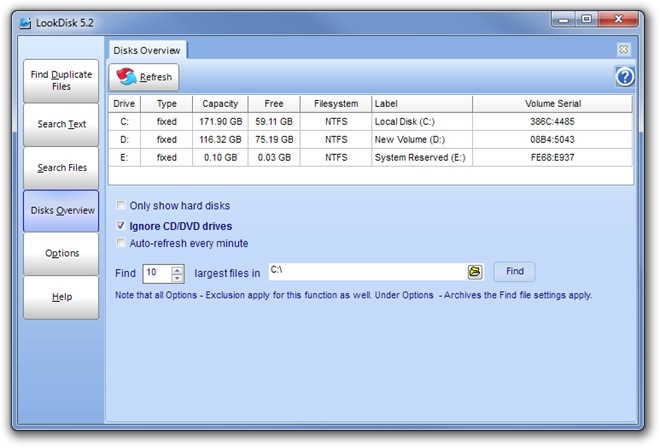Click free space value 75.19 GB
Image resolution: width=660 pixels, height=447 pixels.
pyautogui.click(x=274, y=139)
